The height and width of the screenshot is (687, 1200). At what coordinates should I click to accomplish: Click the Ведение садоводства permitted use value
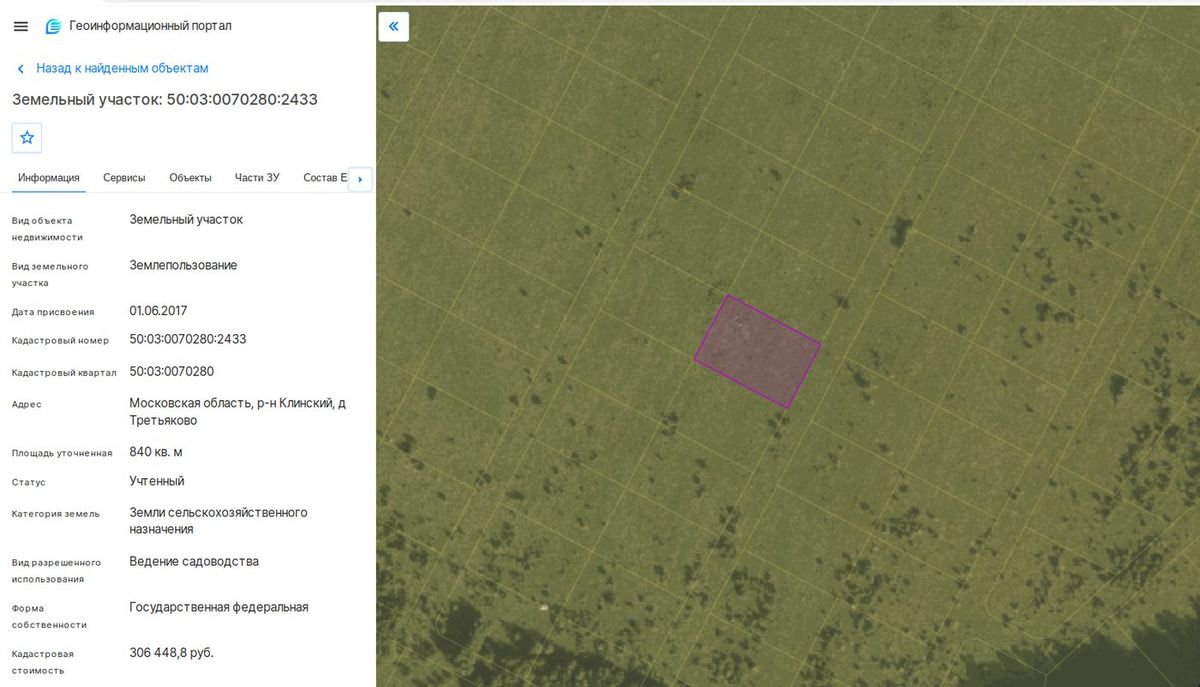point(194,561)
